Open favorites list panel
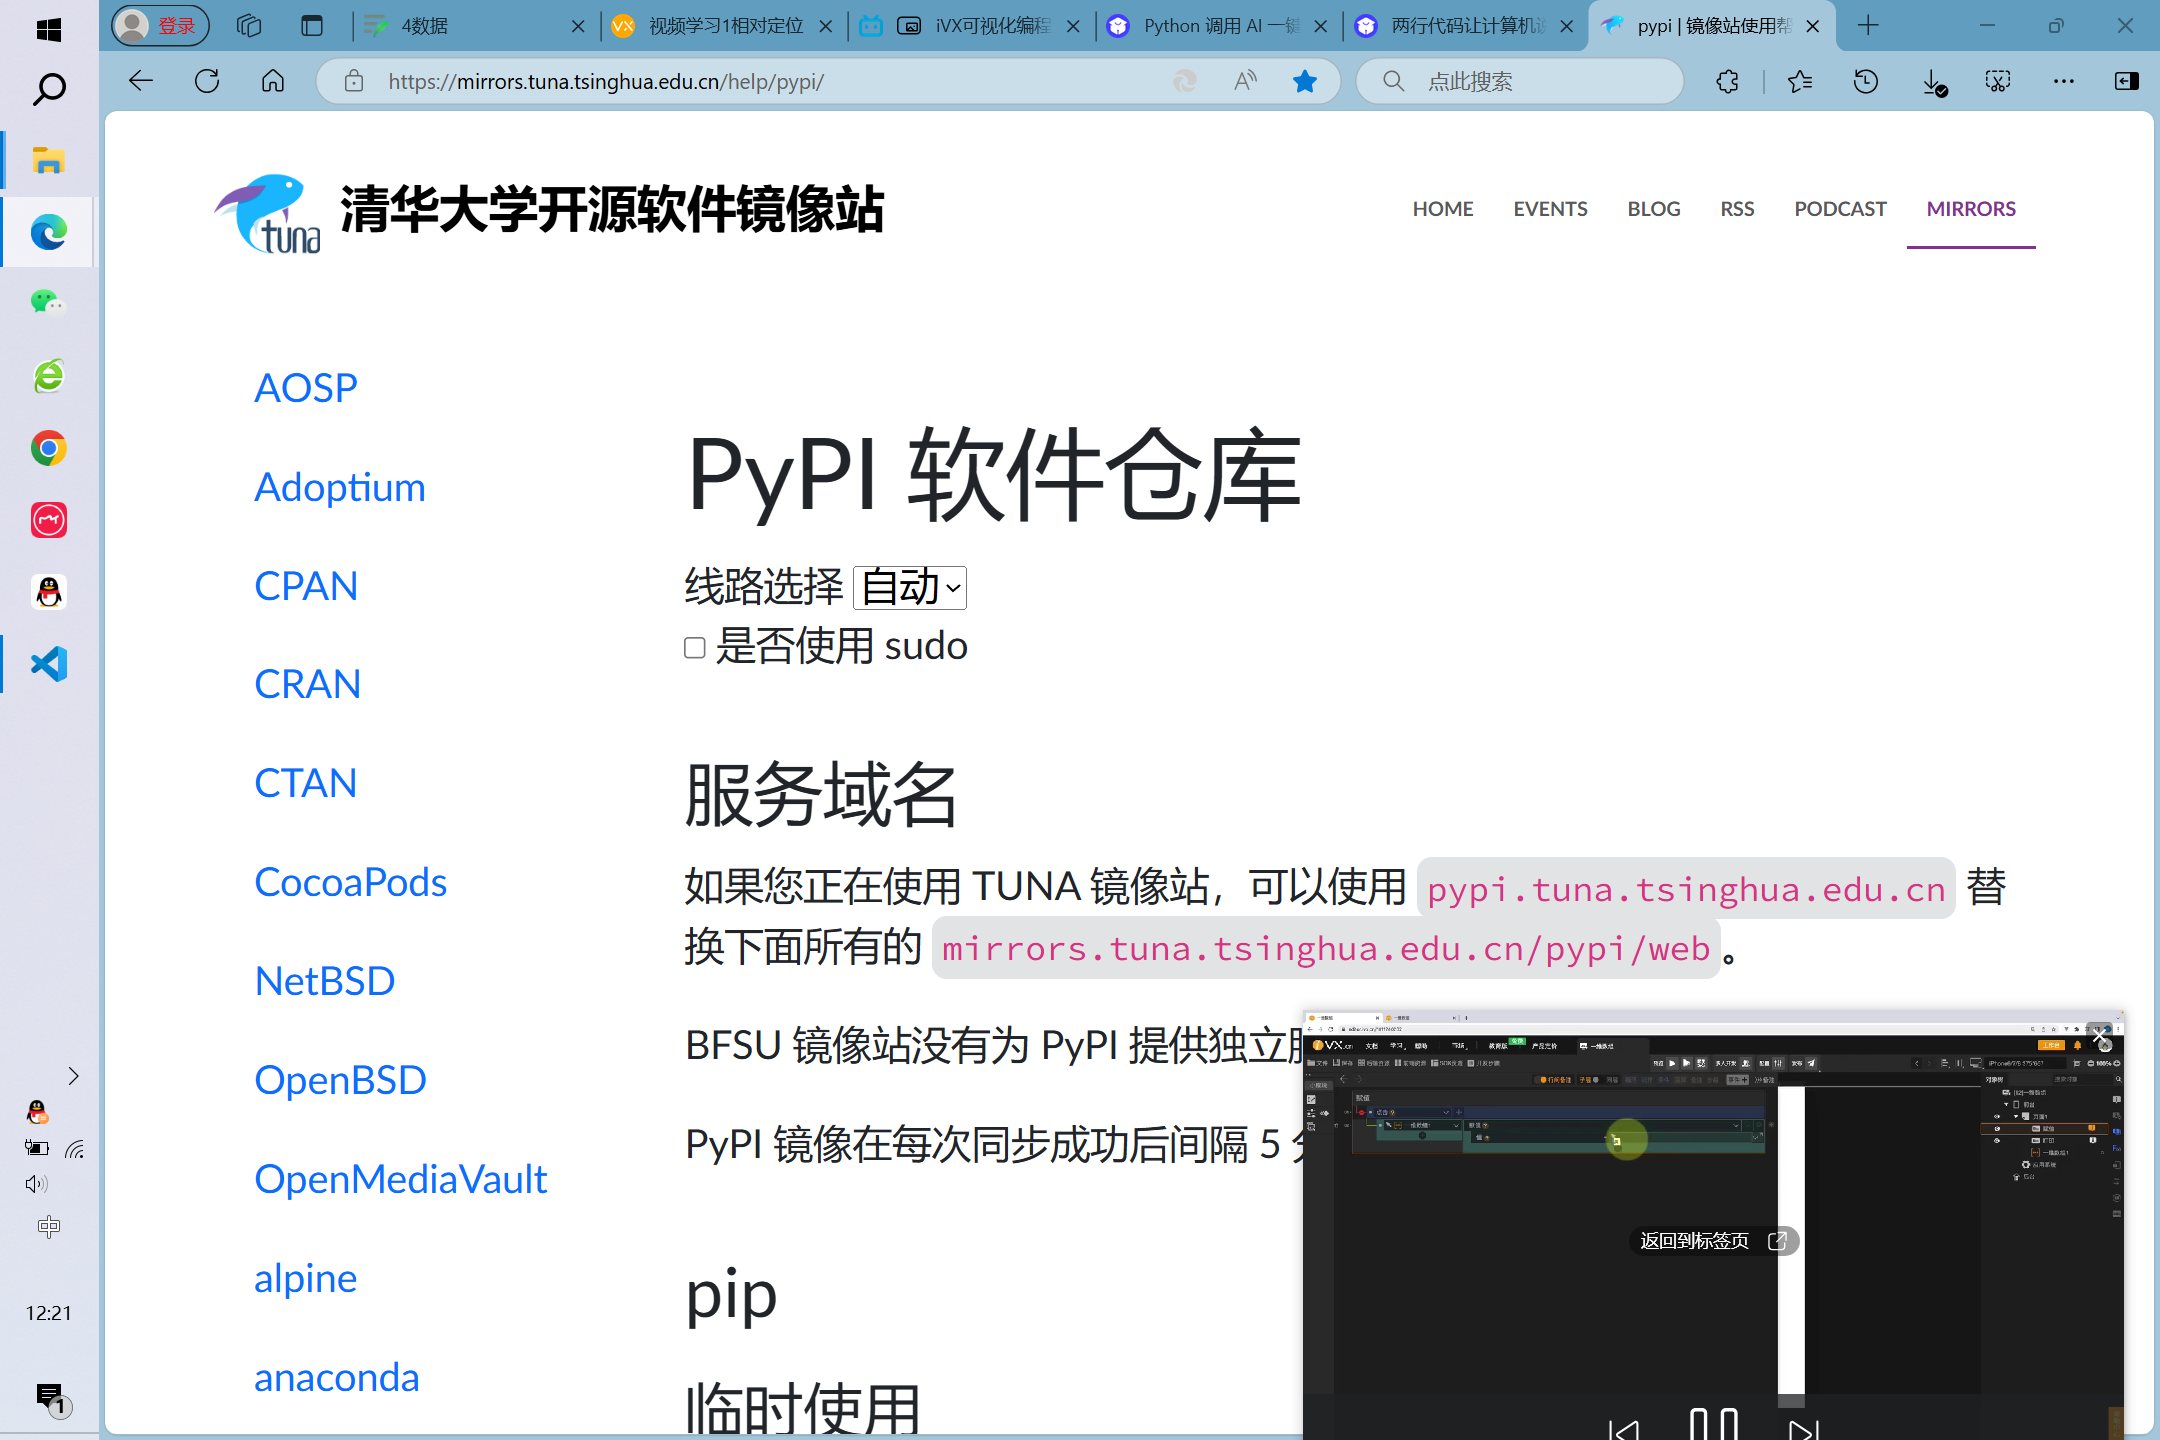The image size is (2160, 1440). pyautogui.click(x=1799, y=81)
